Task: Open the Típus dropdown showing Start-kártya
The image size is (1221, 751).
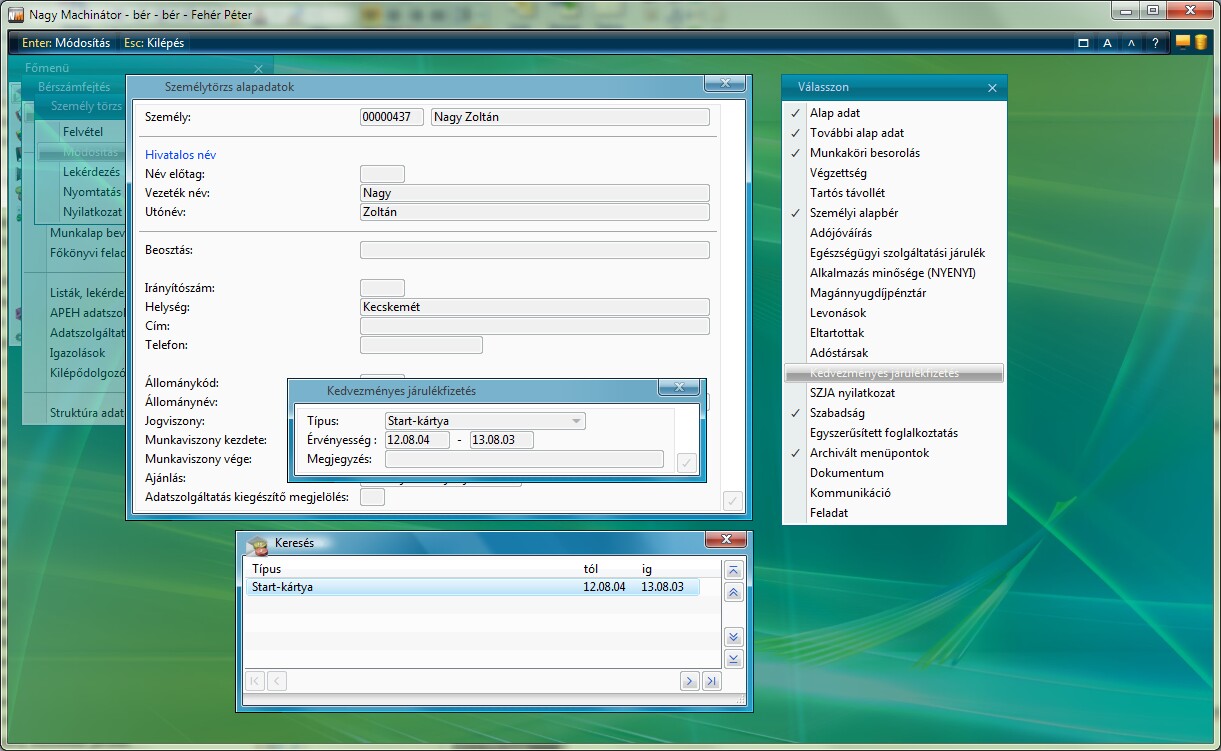Action: 576,421
